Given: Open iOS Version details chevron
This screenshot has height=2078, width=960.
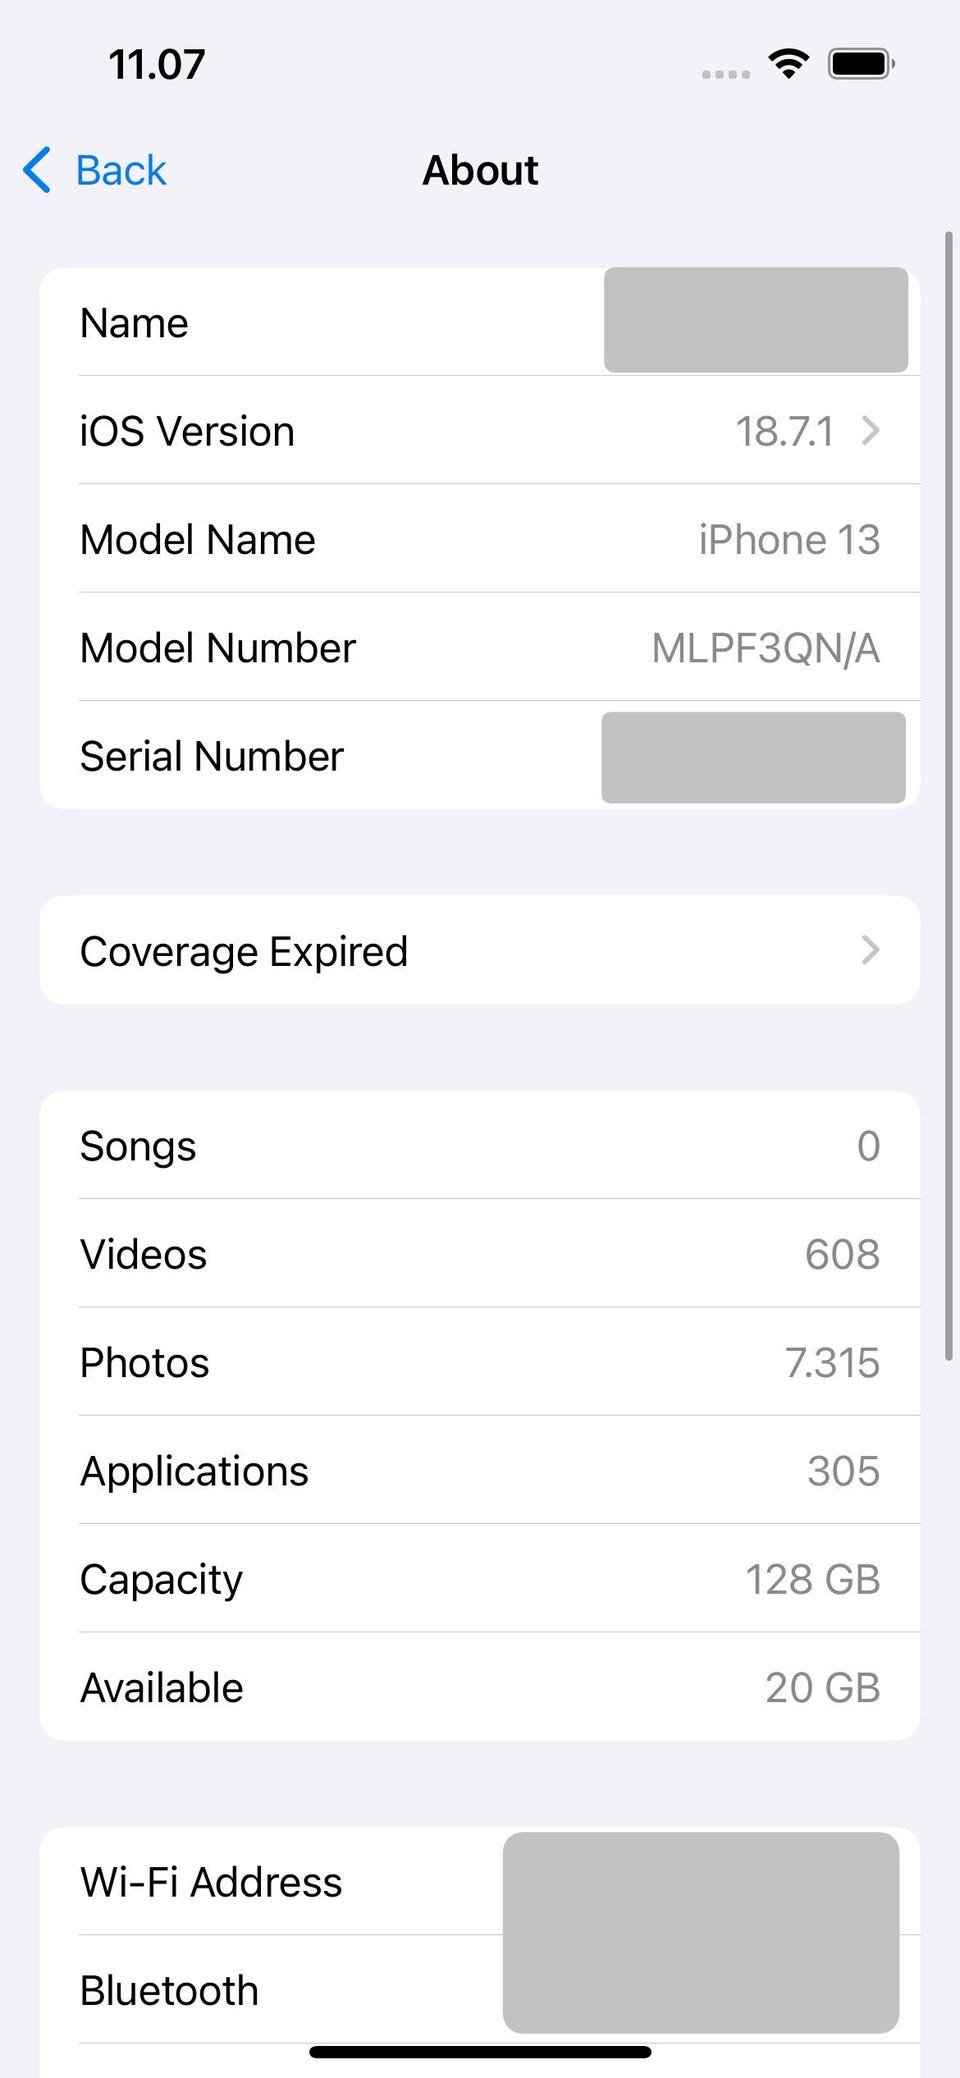Looking at the screenshot, I should (871, 431).
